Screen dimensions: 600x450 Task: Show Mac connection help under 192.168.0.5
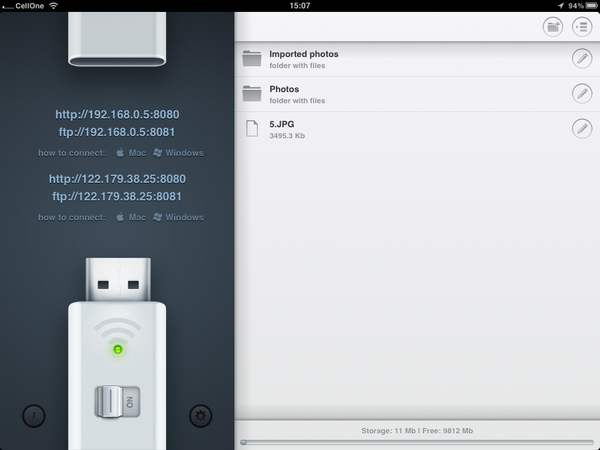(x=131, y=153)
